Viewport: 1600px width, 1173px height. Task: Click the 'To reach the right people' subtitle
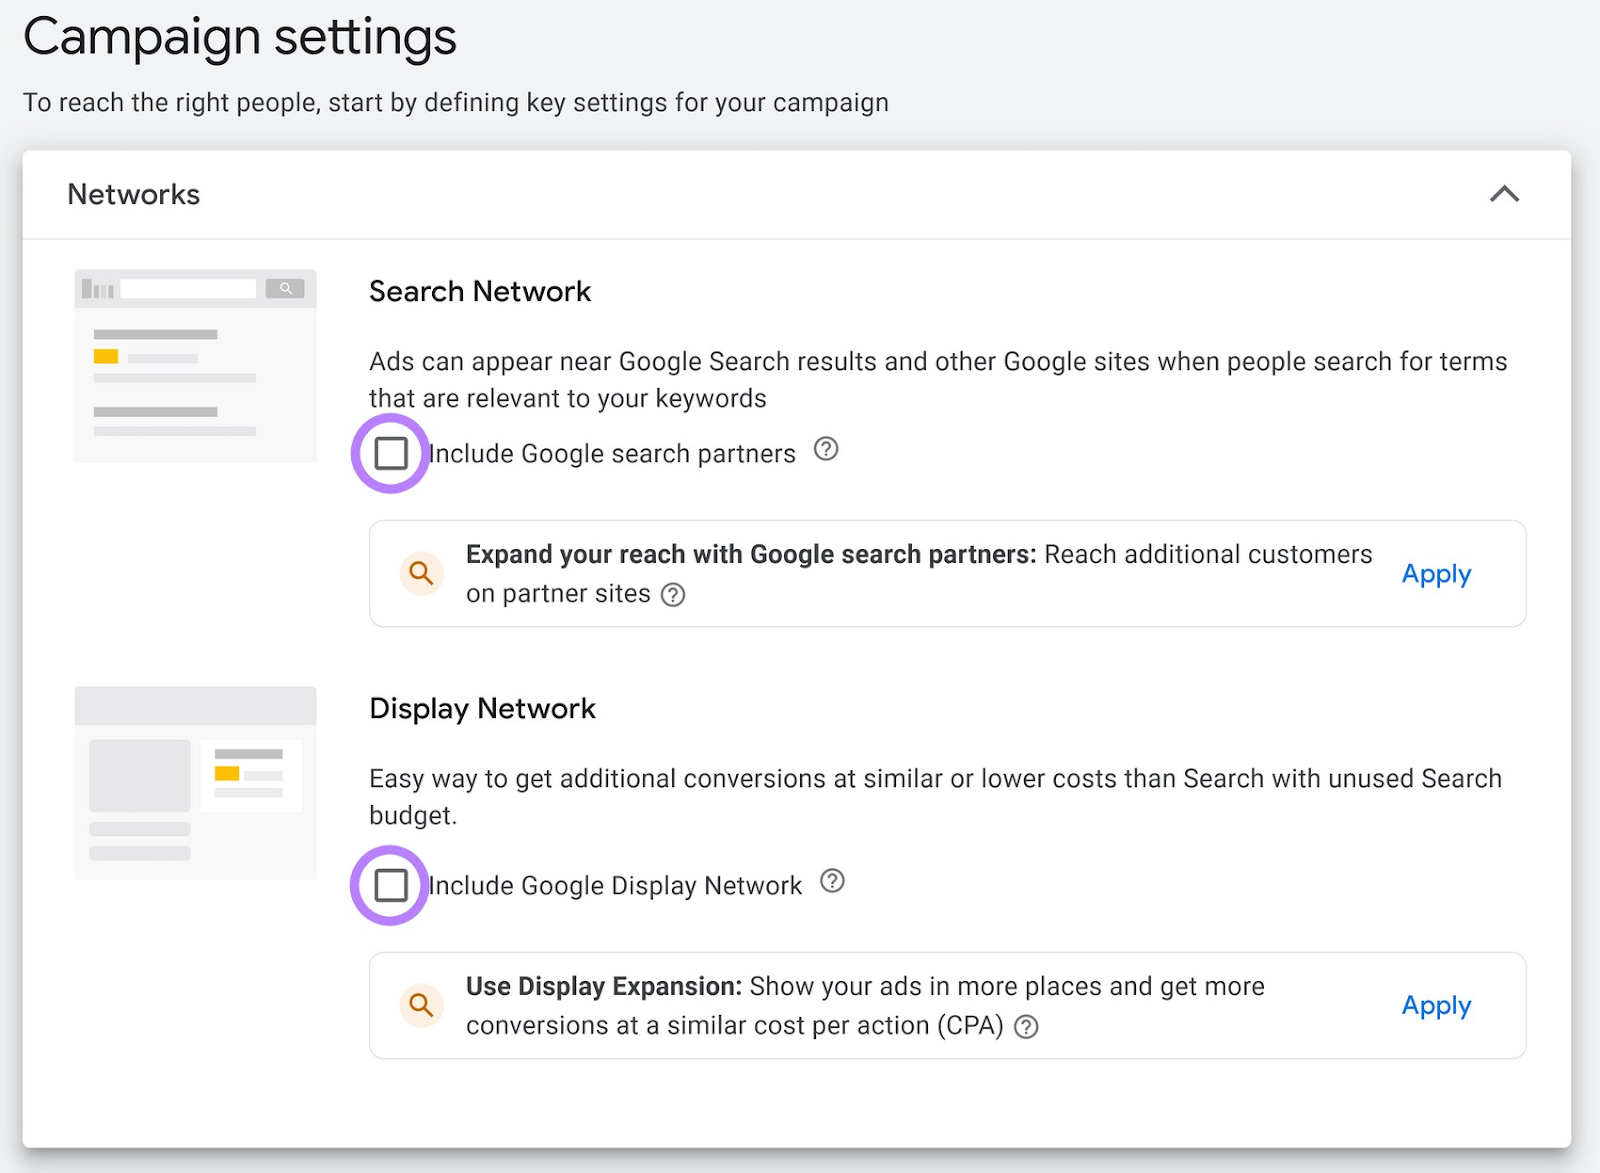point(456,103)
